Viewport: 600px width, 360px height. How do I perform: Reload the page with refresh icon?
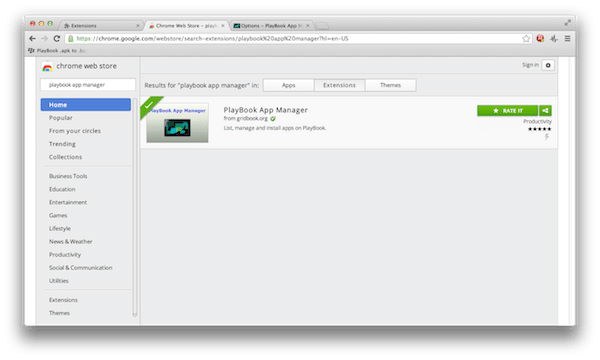(57, 39)
